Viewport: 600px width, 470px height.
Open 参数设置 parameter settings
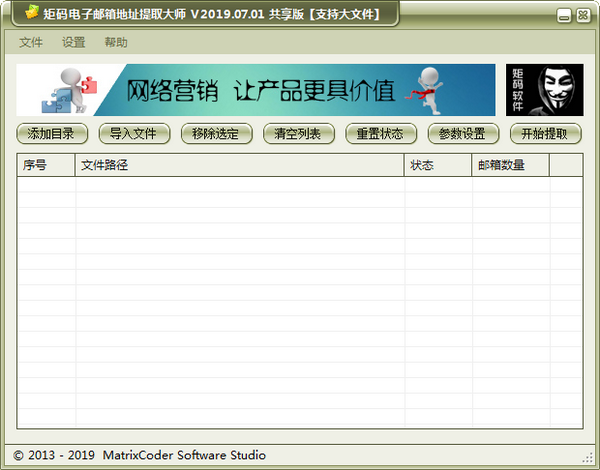tap(462, 134)
